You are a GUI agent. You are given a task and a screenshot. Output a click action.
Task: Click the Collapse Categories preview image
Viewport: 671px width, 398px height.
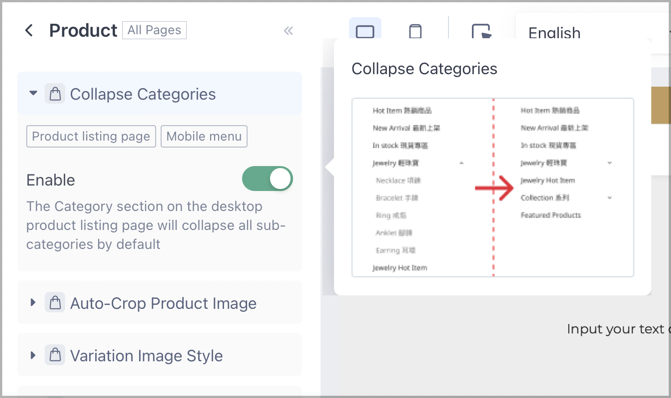(x=493, y=187)
